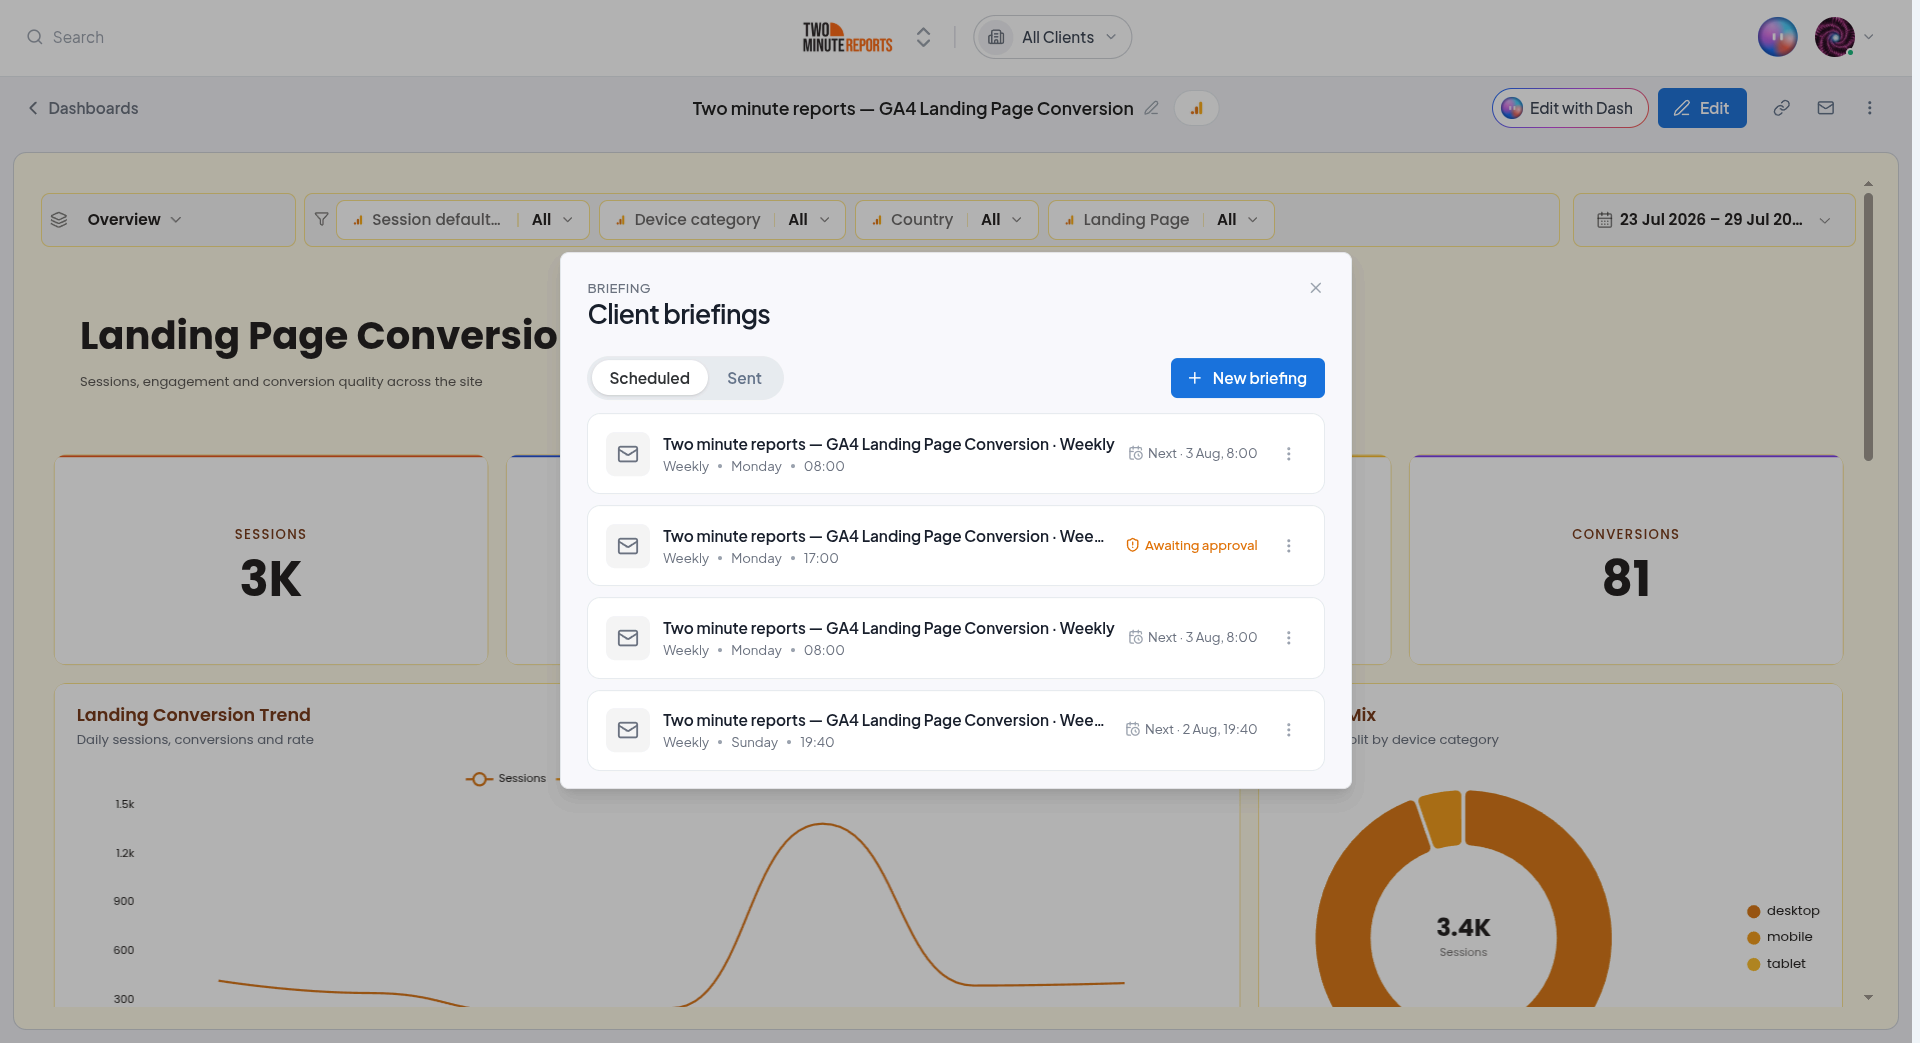Click the 3.4K Sessions donut center
1920x1043 pixels.
click(1463, 936)
